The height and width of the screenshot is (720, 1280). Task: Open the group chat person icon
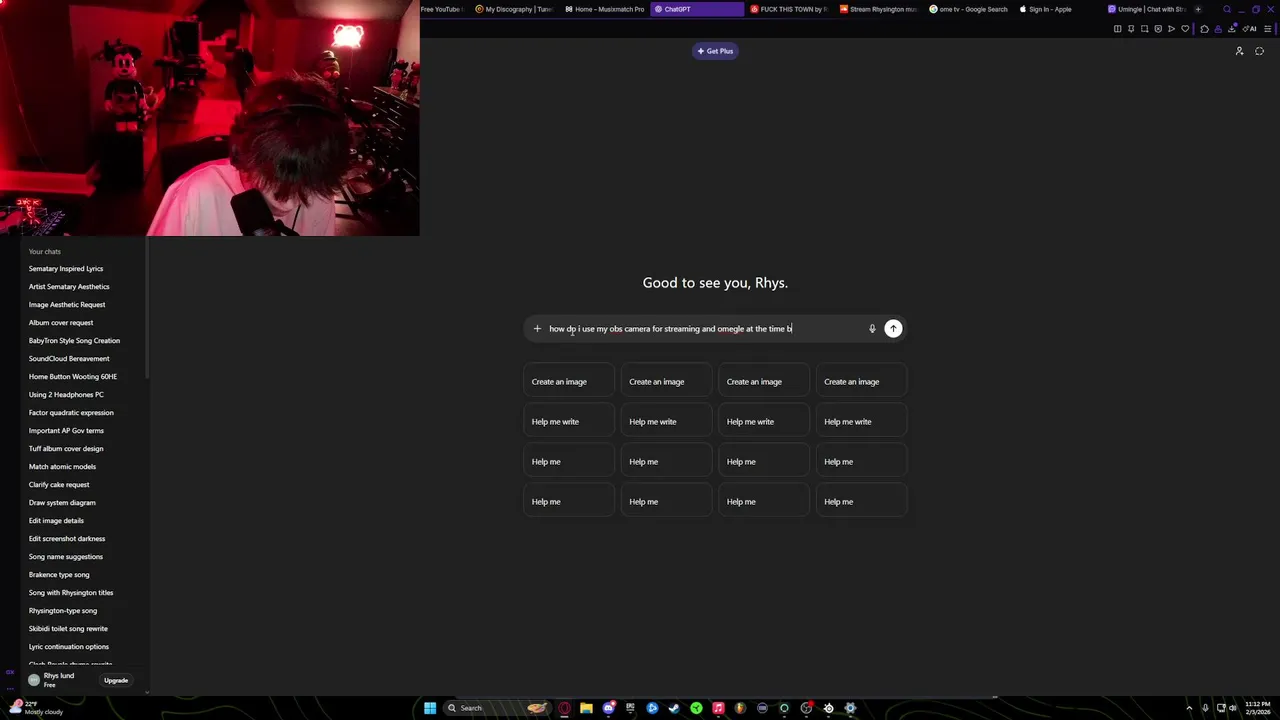pyautogui.click(x=1239, y=51)
